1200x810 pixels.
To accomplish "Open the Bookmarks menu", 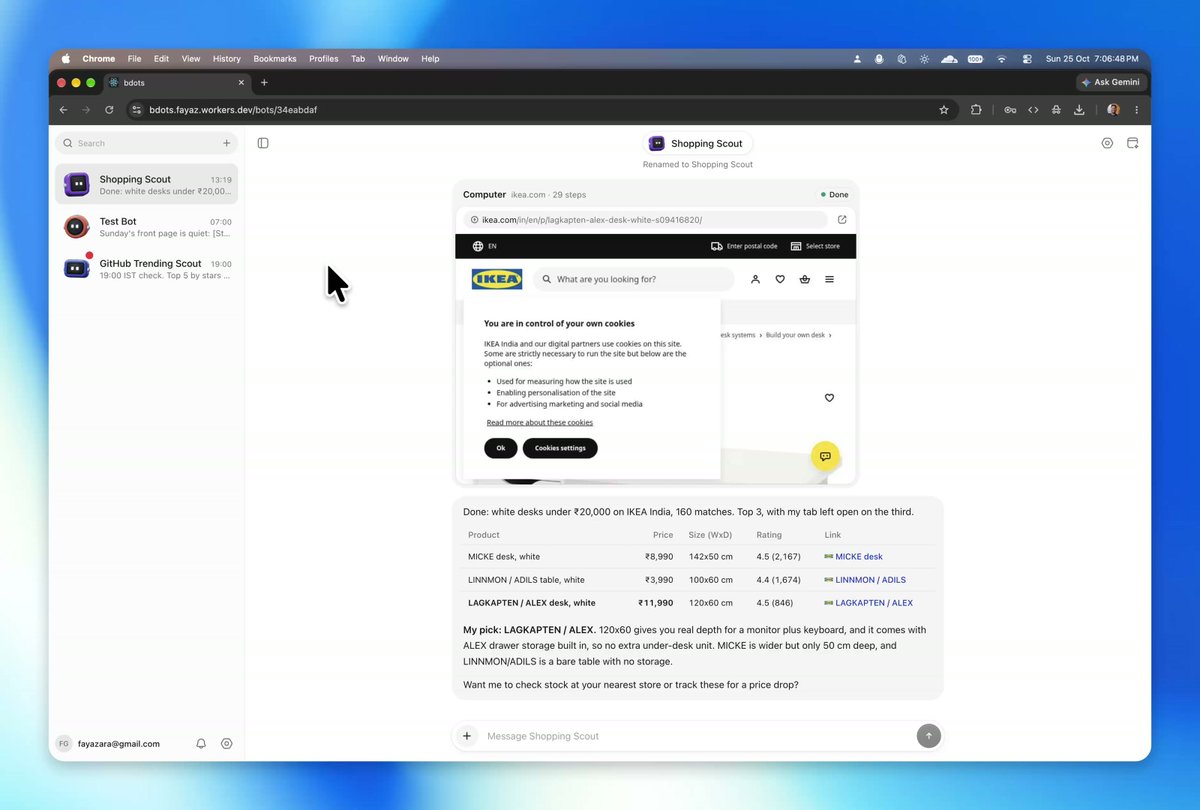I will tap(275, 59).
